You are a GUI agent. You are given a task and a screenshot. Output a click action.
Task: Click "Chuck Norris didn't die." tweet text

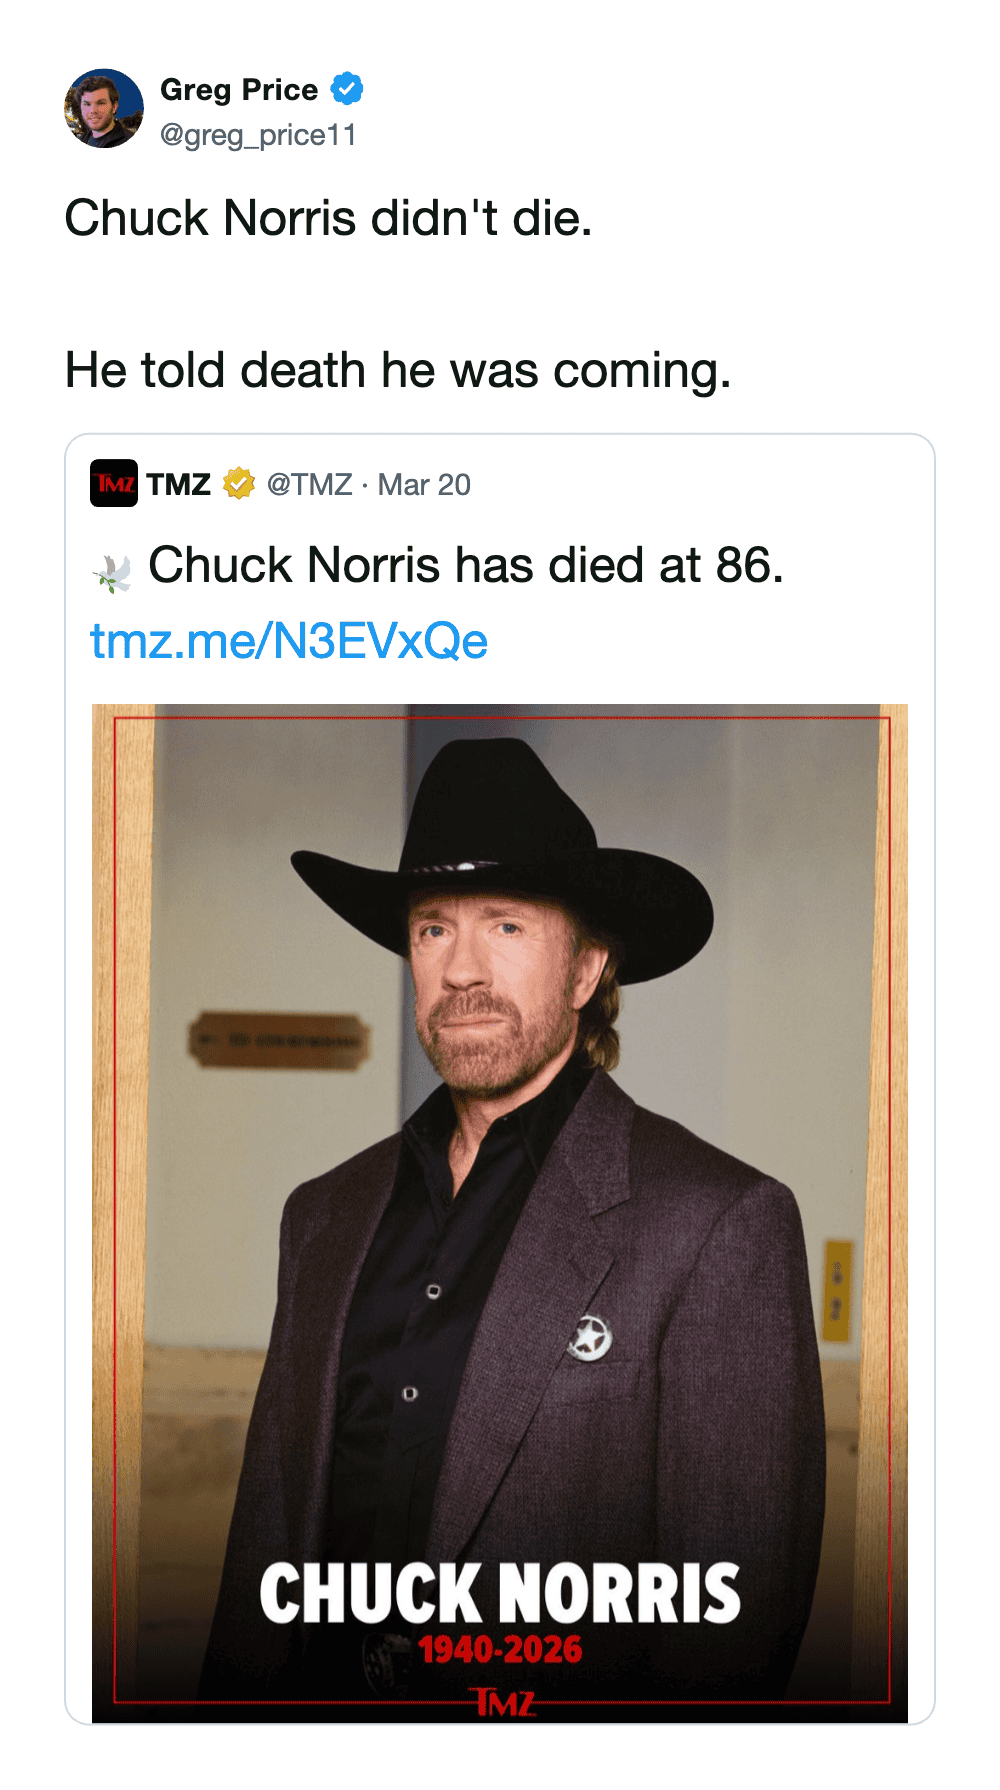click(x=328, y=218)
